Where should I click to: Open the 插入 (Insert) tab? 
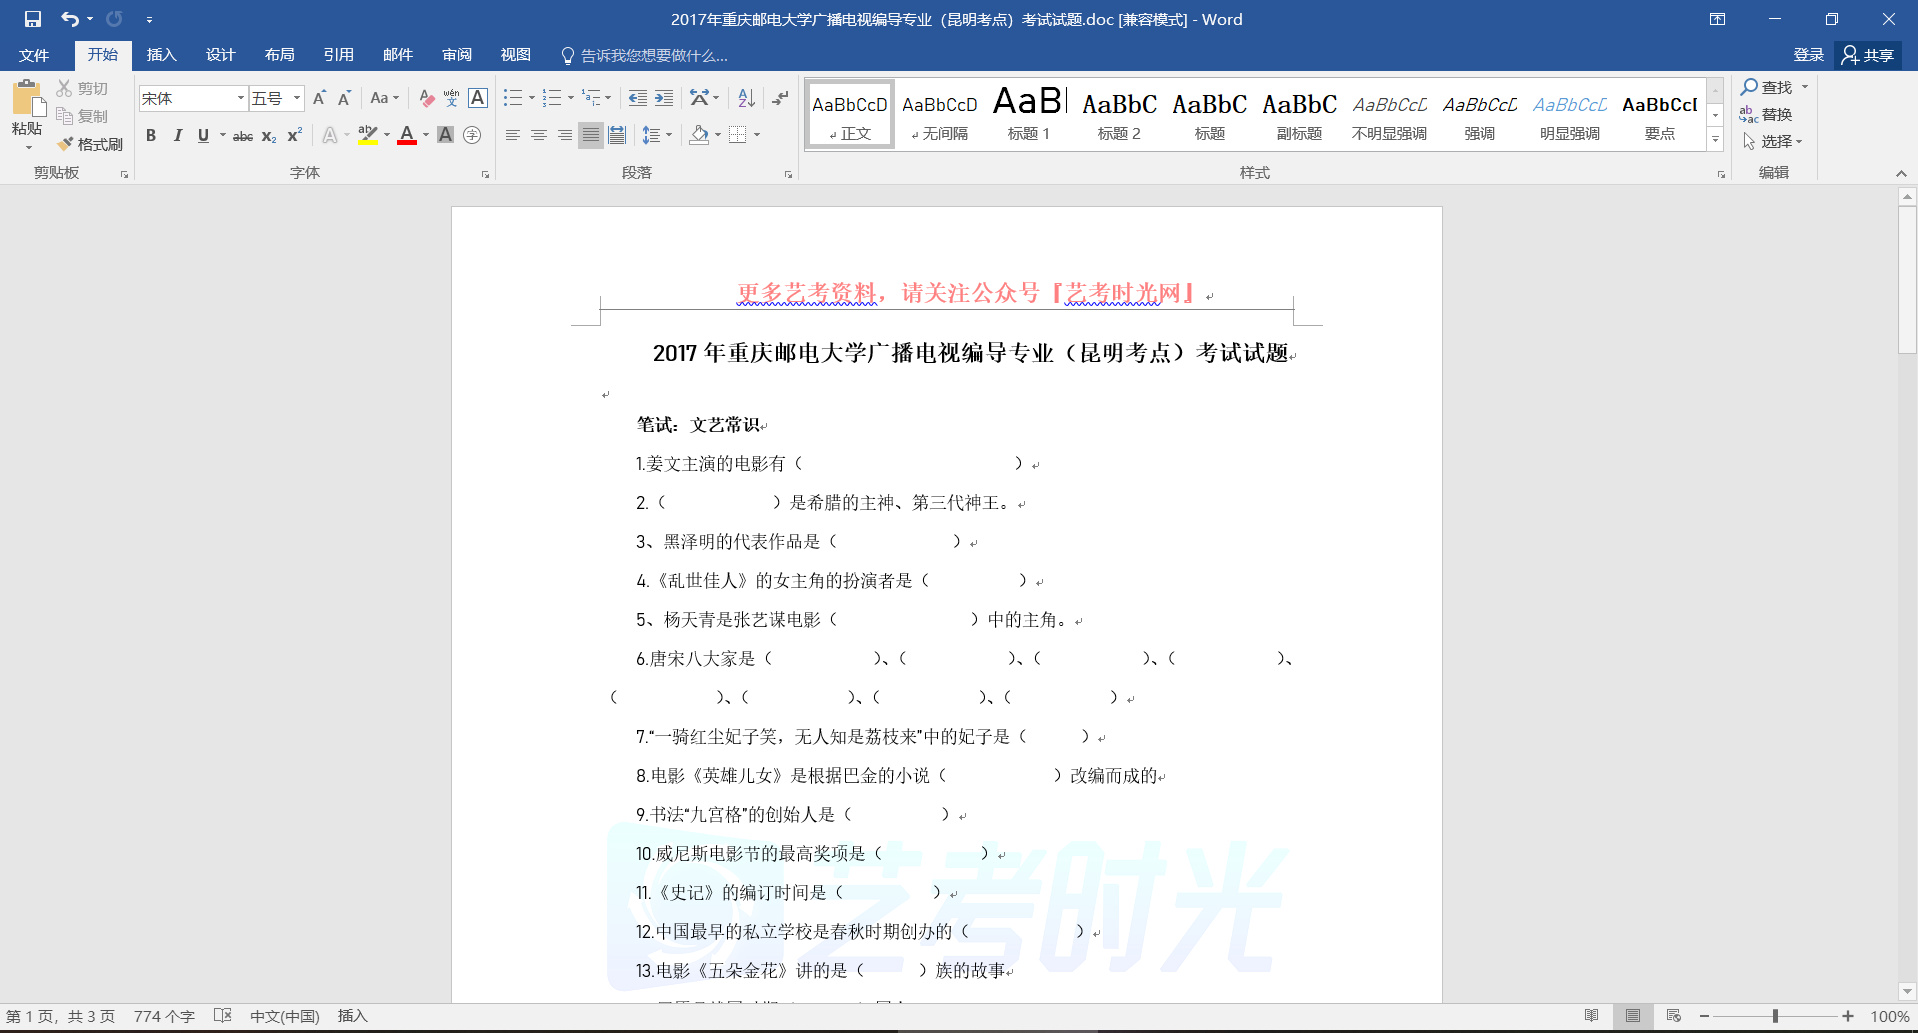point(161,55)
